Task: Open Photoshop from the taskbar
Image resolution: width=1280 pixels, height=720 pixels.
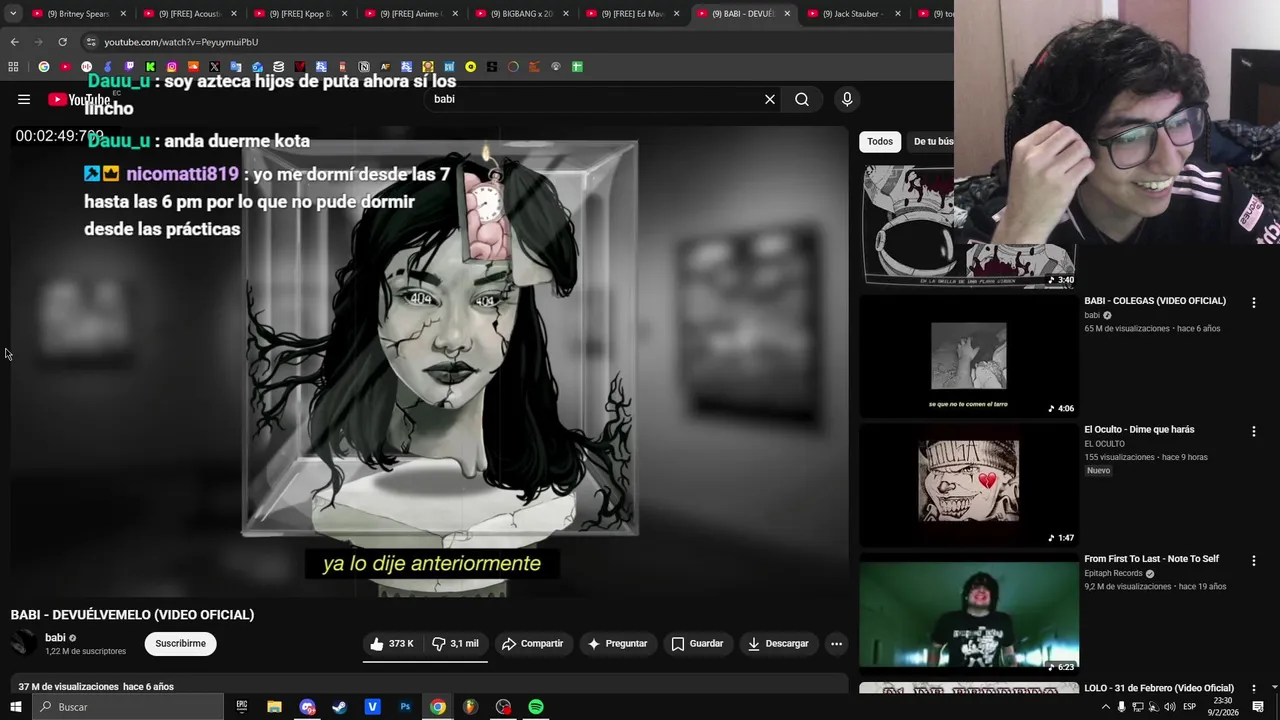Action: pyautogui.click(x=405, y=707)
